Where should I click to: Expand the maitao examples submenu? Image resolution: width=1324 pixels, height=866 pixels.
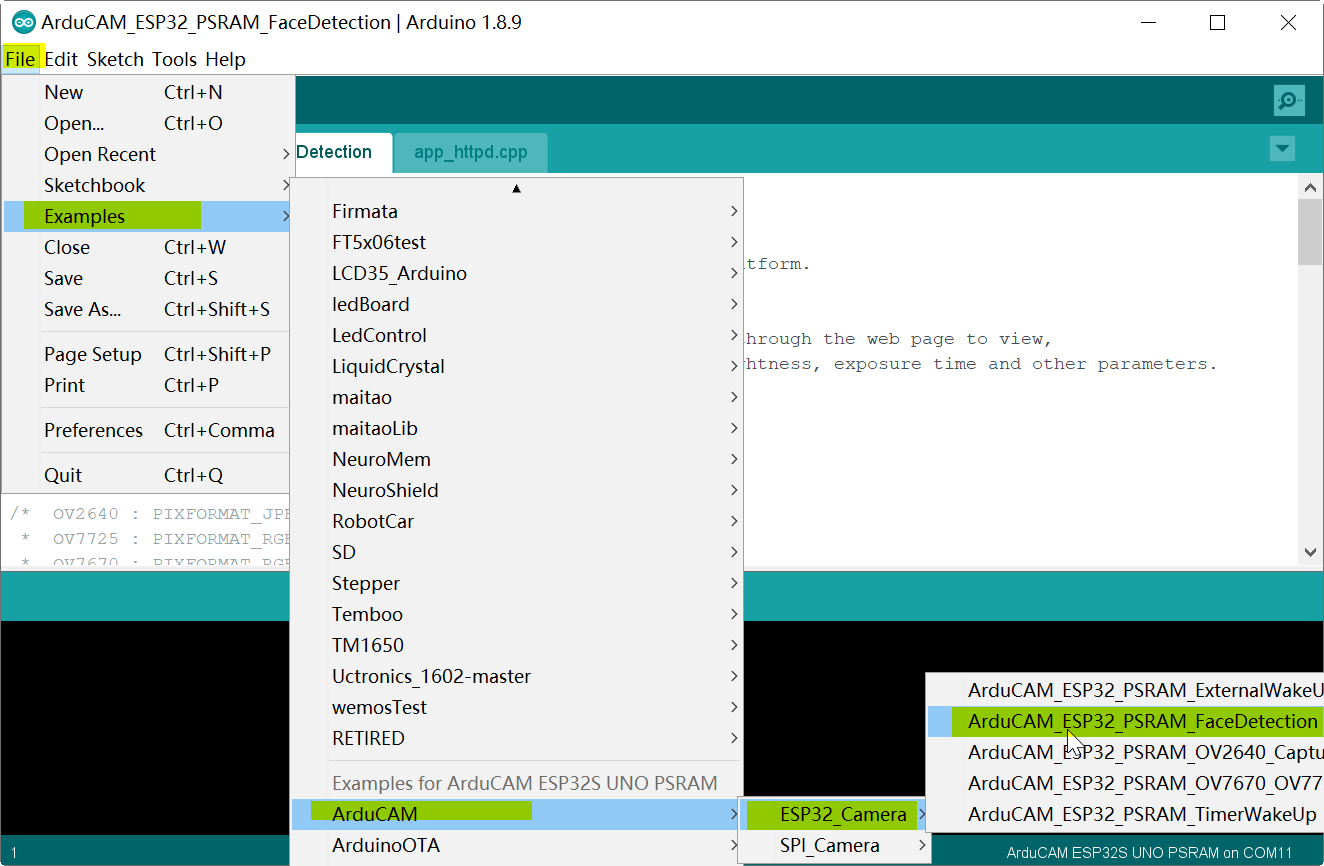(x=517, y=397)
